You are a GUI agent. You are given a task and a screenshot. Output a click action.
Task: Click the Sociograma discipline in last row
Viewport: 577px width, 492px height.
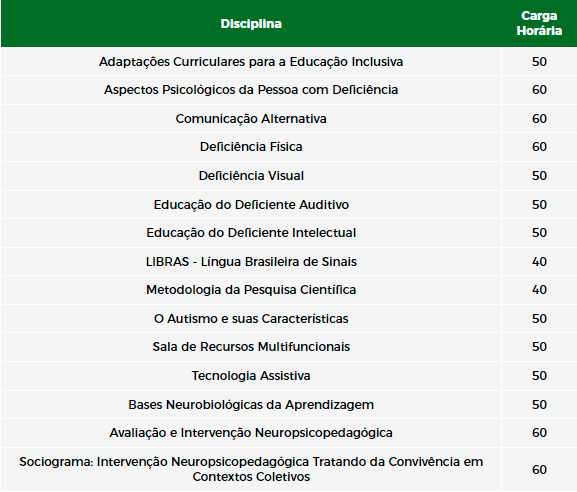pos(251,469)
